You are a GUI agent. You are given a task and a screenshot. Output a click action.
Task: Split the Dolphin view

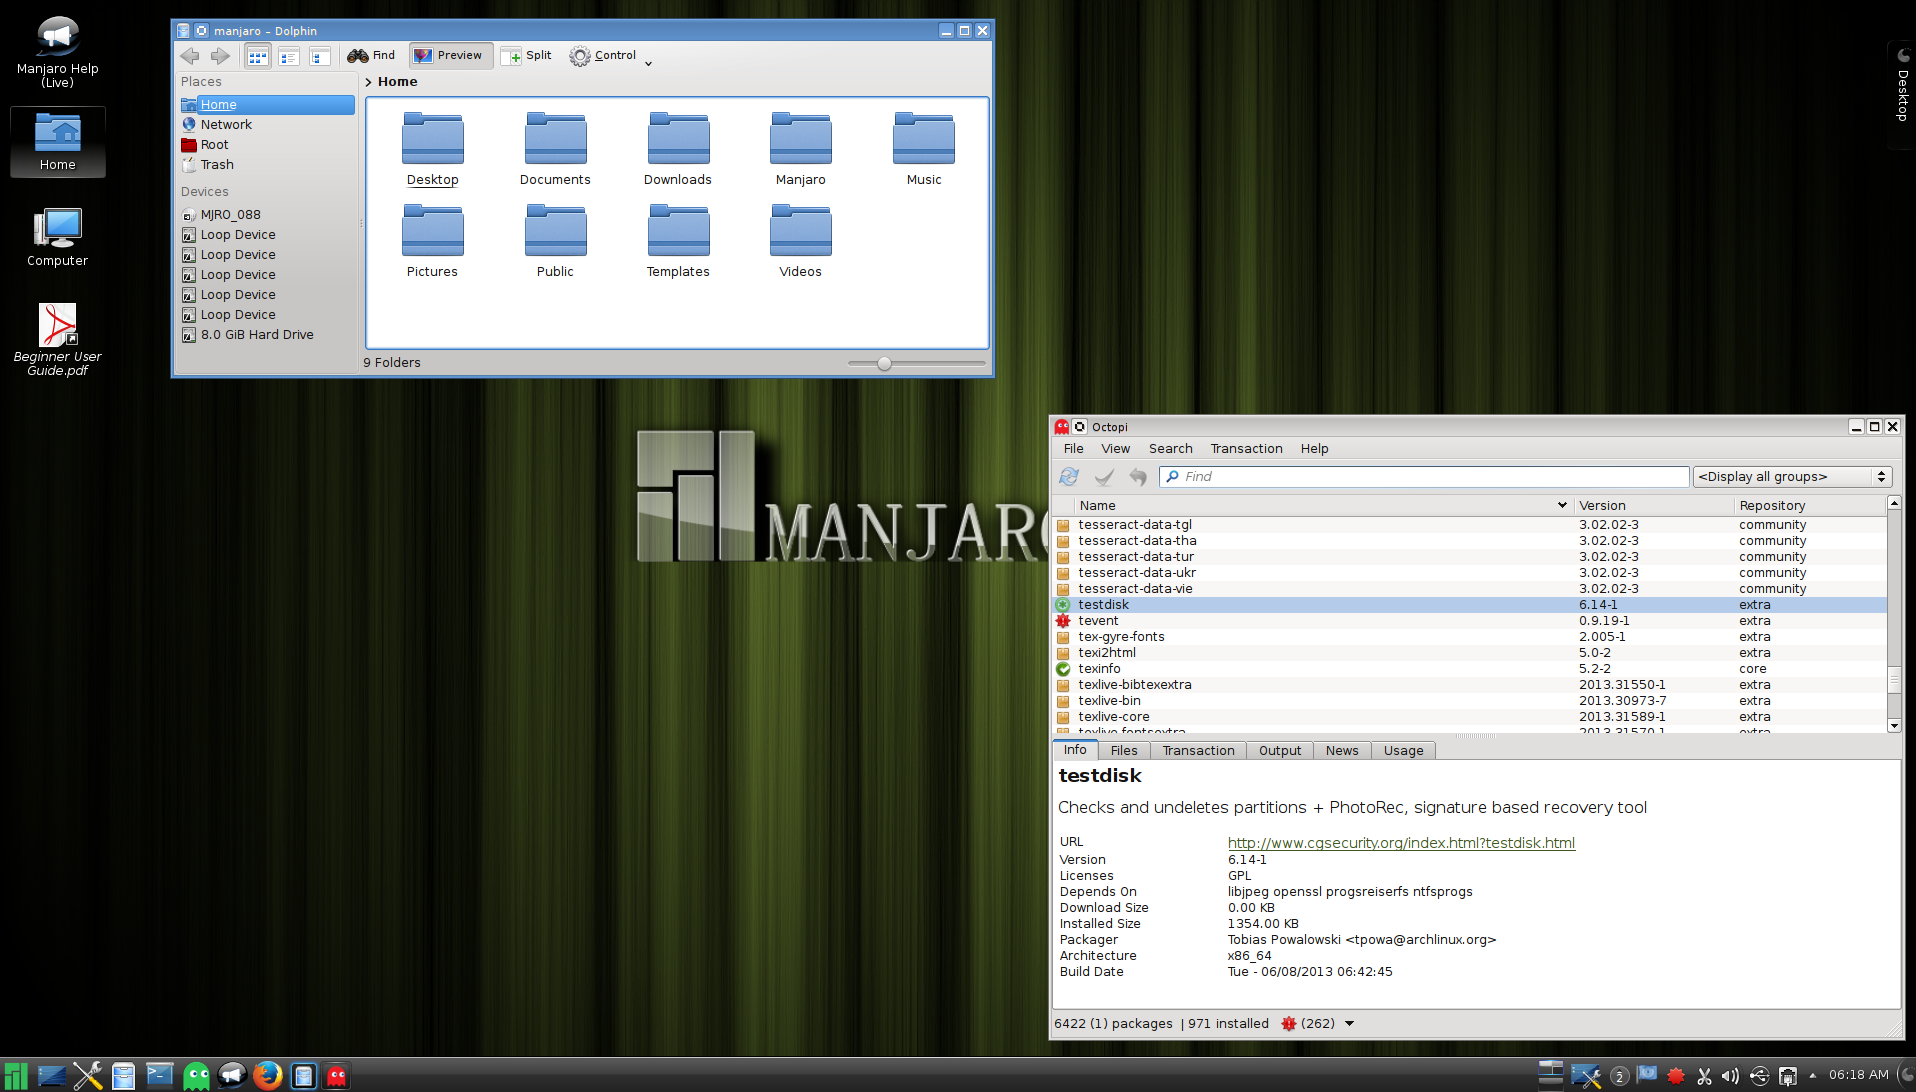tap(526, 56)
